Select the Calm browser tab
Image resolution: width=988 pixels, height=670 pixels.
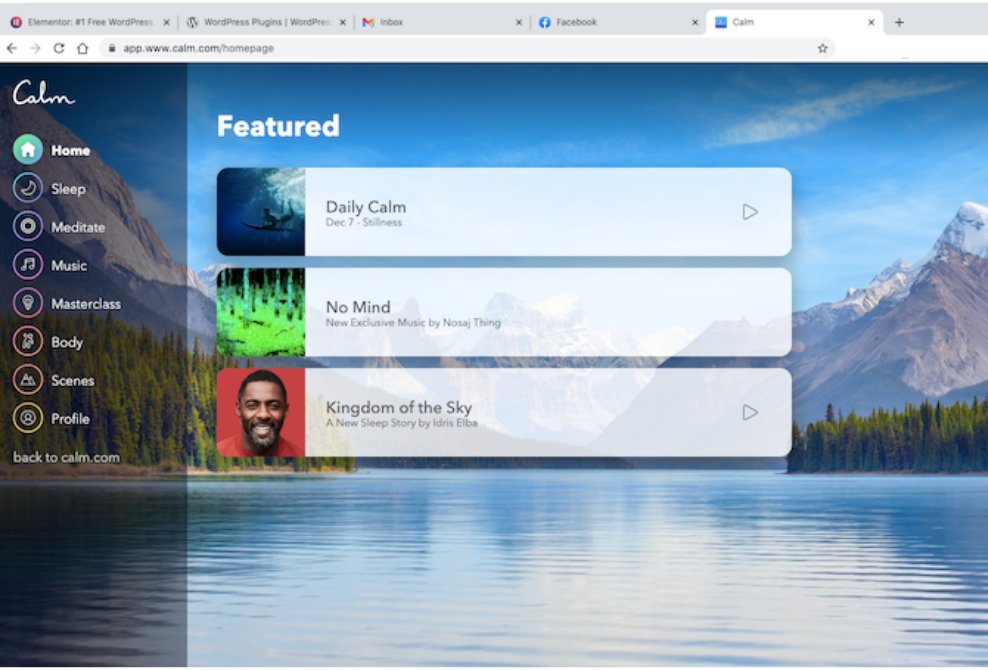pyautogui.click(x=795, y=22)
